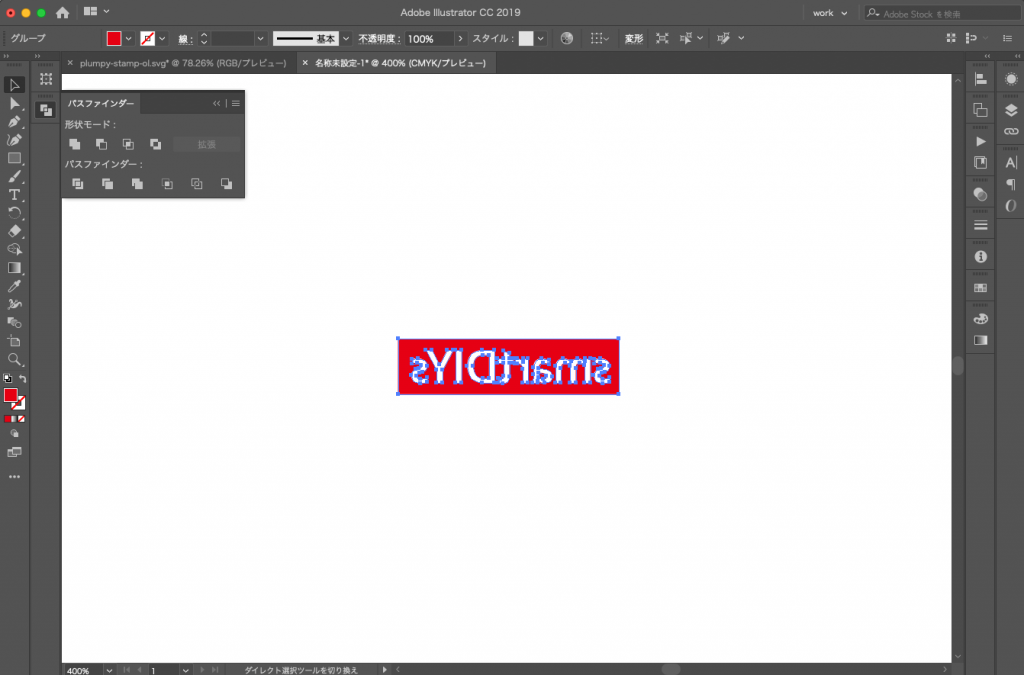Image resolution: width=1024 pixels, height=675 pixels.
Task: Select the Pen tool
Action: coord(14,121)
